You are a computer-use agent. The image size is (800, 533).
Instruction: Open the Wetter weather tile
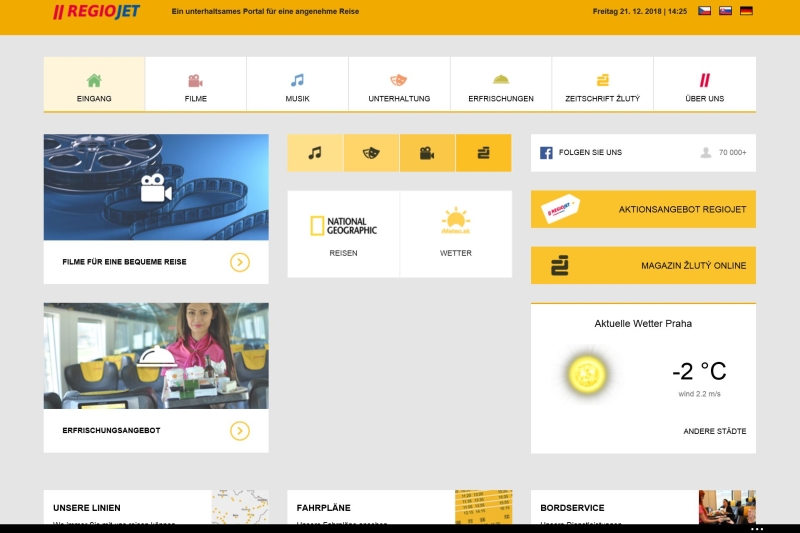pyautogui.click(x=456, y=234)
